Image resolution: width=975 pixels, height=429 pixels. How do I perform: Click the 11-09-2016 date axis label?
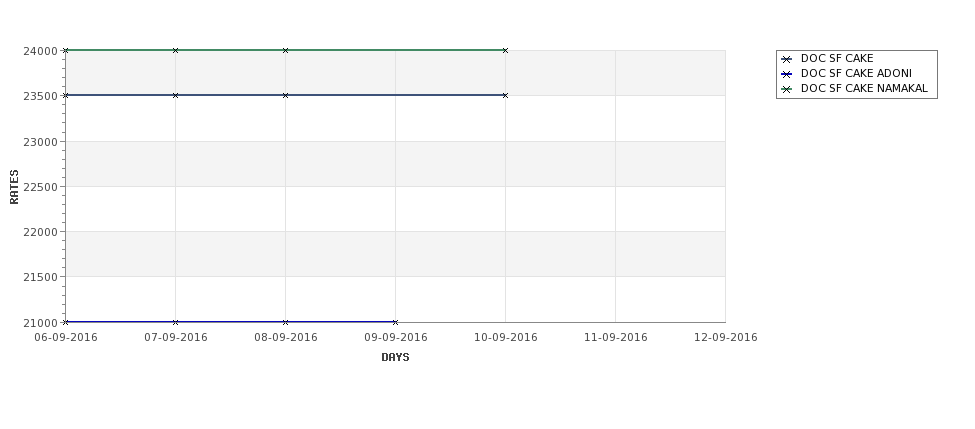tap(616, 337)
